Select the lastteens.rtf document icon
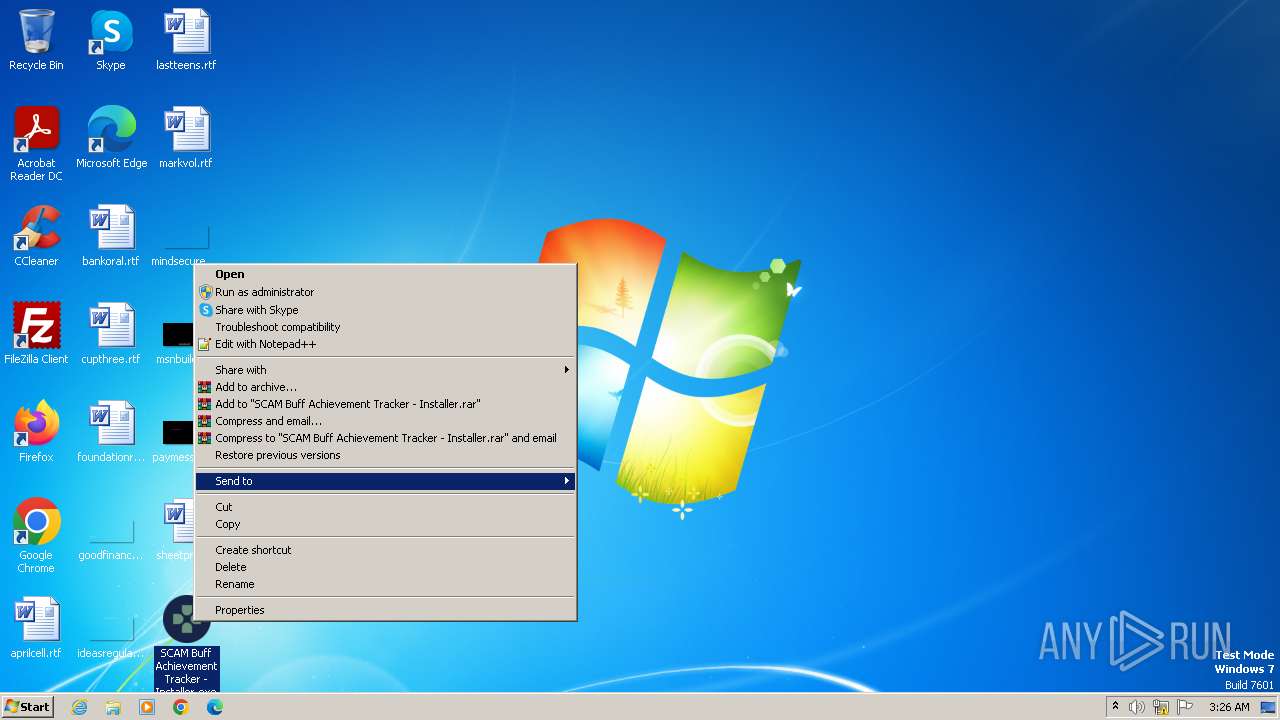The image size is (1280, 720). click(x=186, y=40)
